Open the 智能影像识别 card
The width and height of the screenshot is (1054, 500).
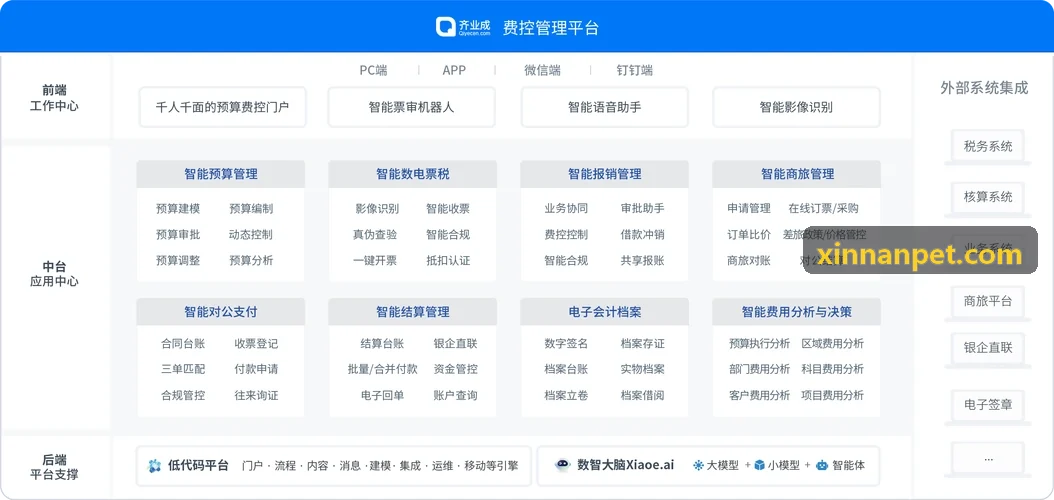point(796,107)
